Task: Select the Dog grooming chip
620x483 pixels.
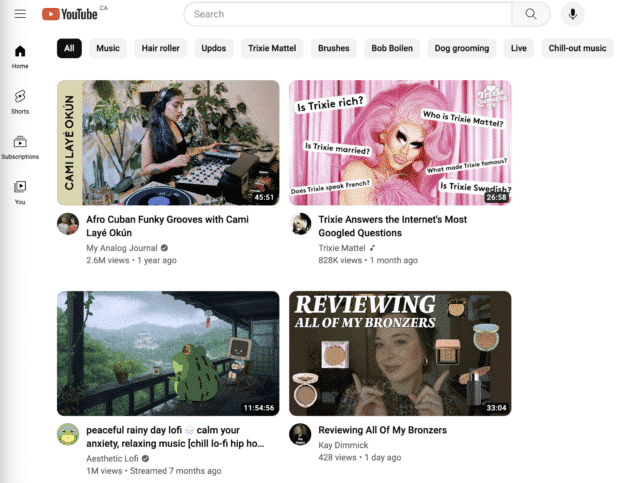Action: coord(462,48)
